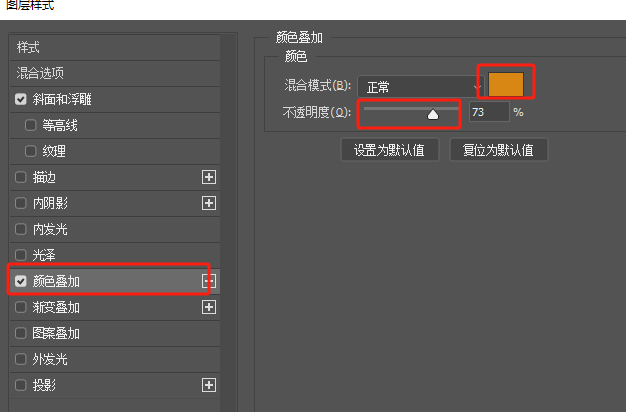Click the opacity value field showing 73
Viewport: 626px width, 412px height.
click(489, 112)
